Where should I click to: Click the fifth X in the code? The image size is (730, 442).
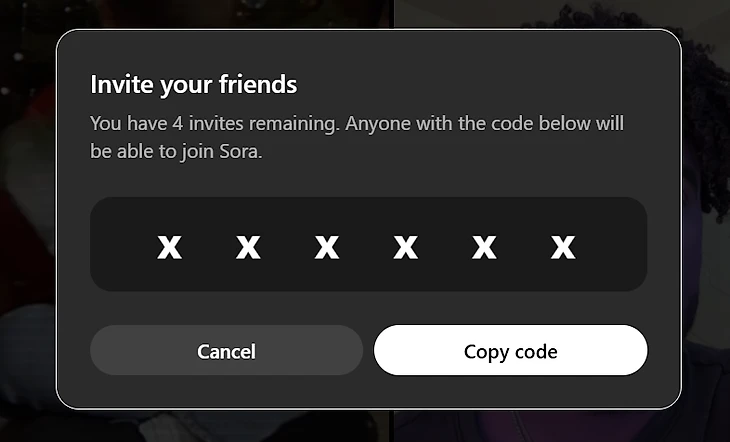tap(484, 246)
